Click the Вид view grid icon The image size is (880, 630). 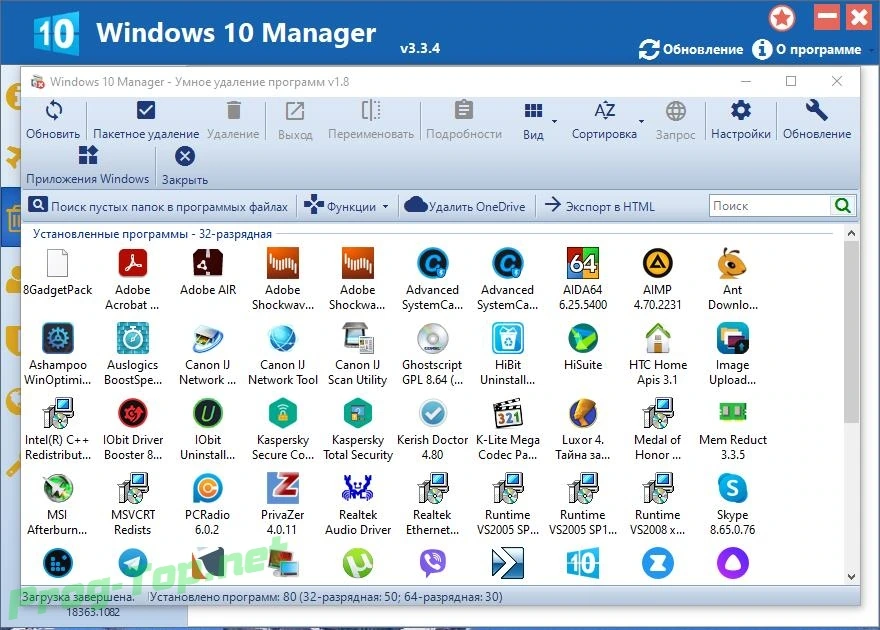533,111
